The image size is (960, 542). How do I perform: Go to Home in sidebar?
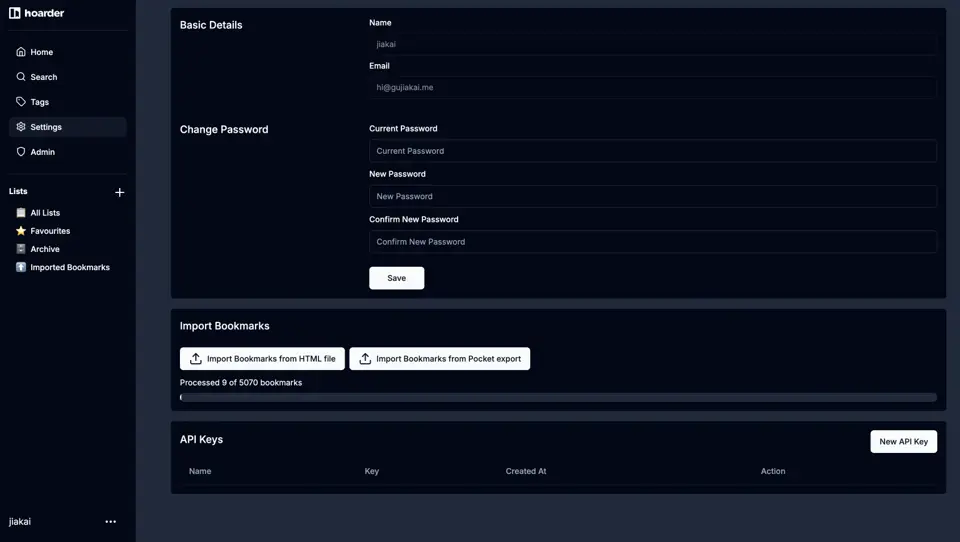[x=42, y=52]
